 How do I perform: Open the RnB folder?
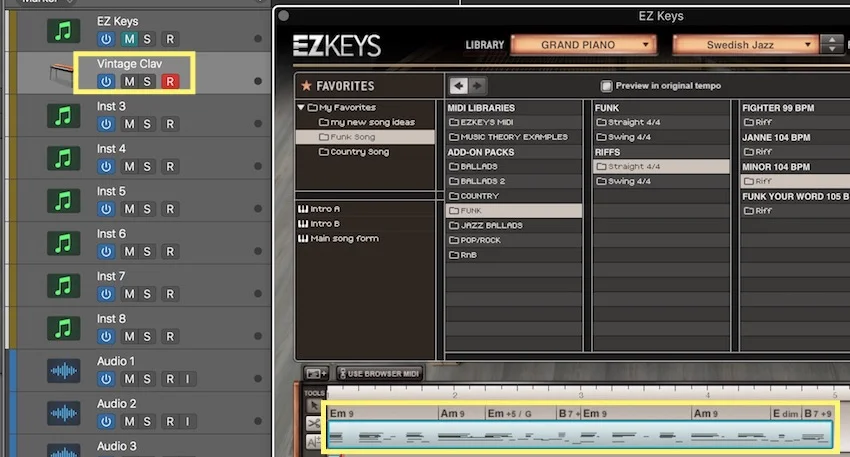tap(463, 255)
